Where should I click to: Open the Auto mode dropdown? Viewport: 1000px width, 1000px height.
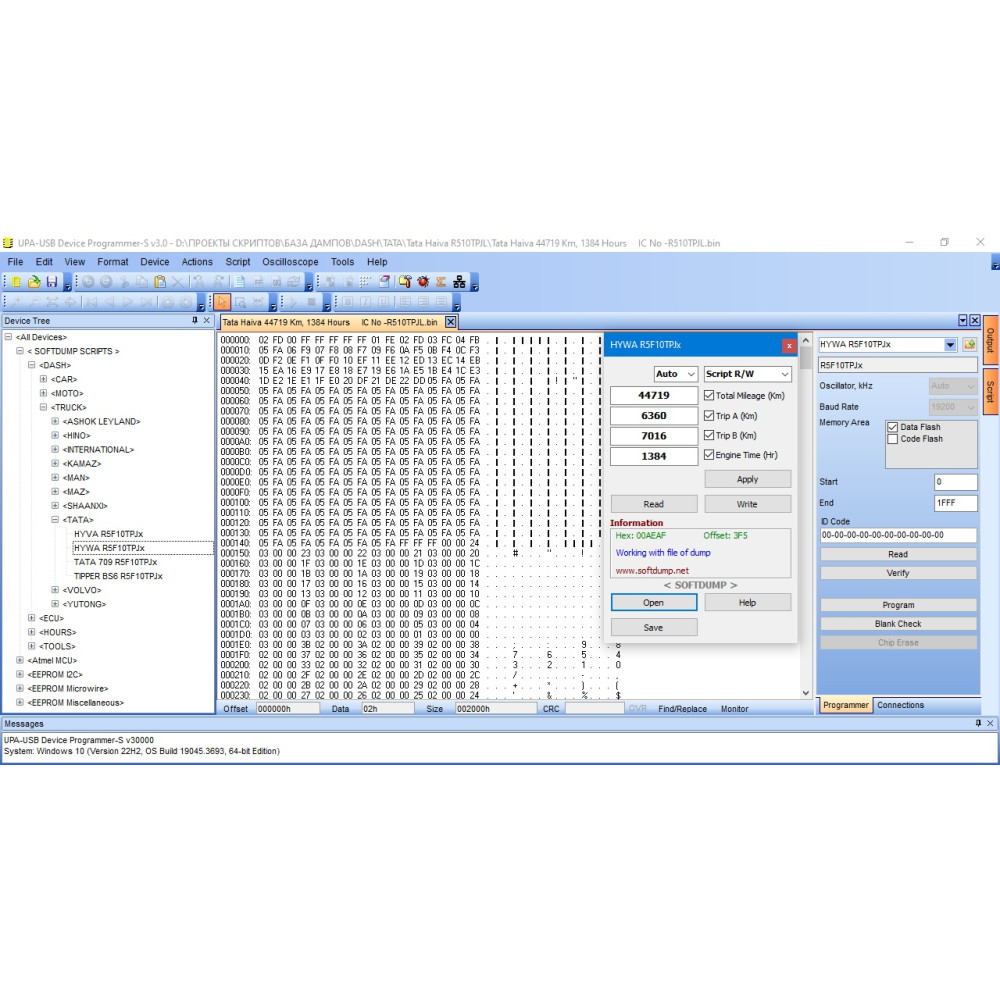tap(675, 374)
